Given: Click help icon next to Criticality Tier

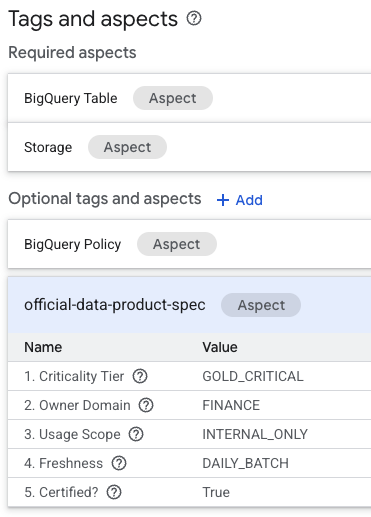Looking at the screenshot, I should coord(140,376).
